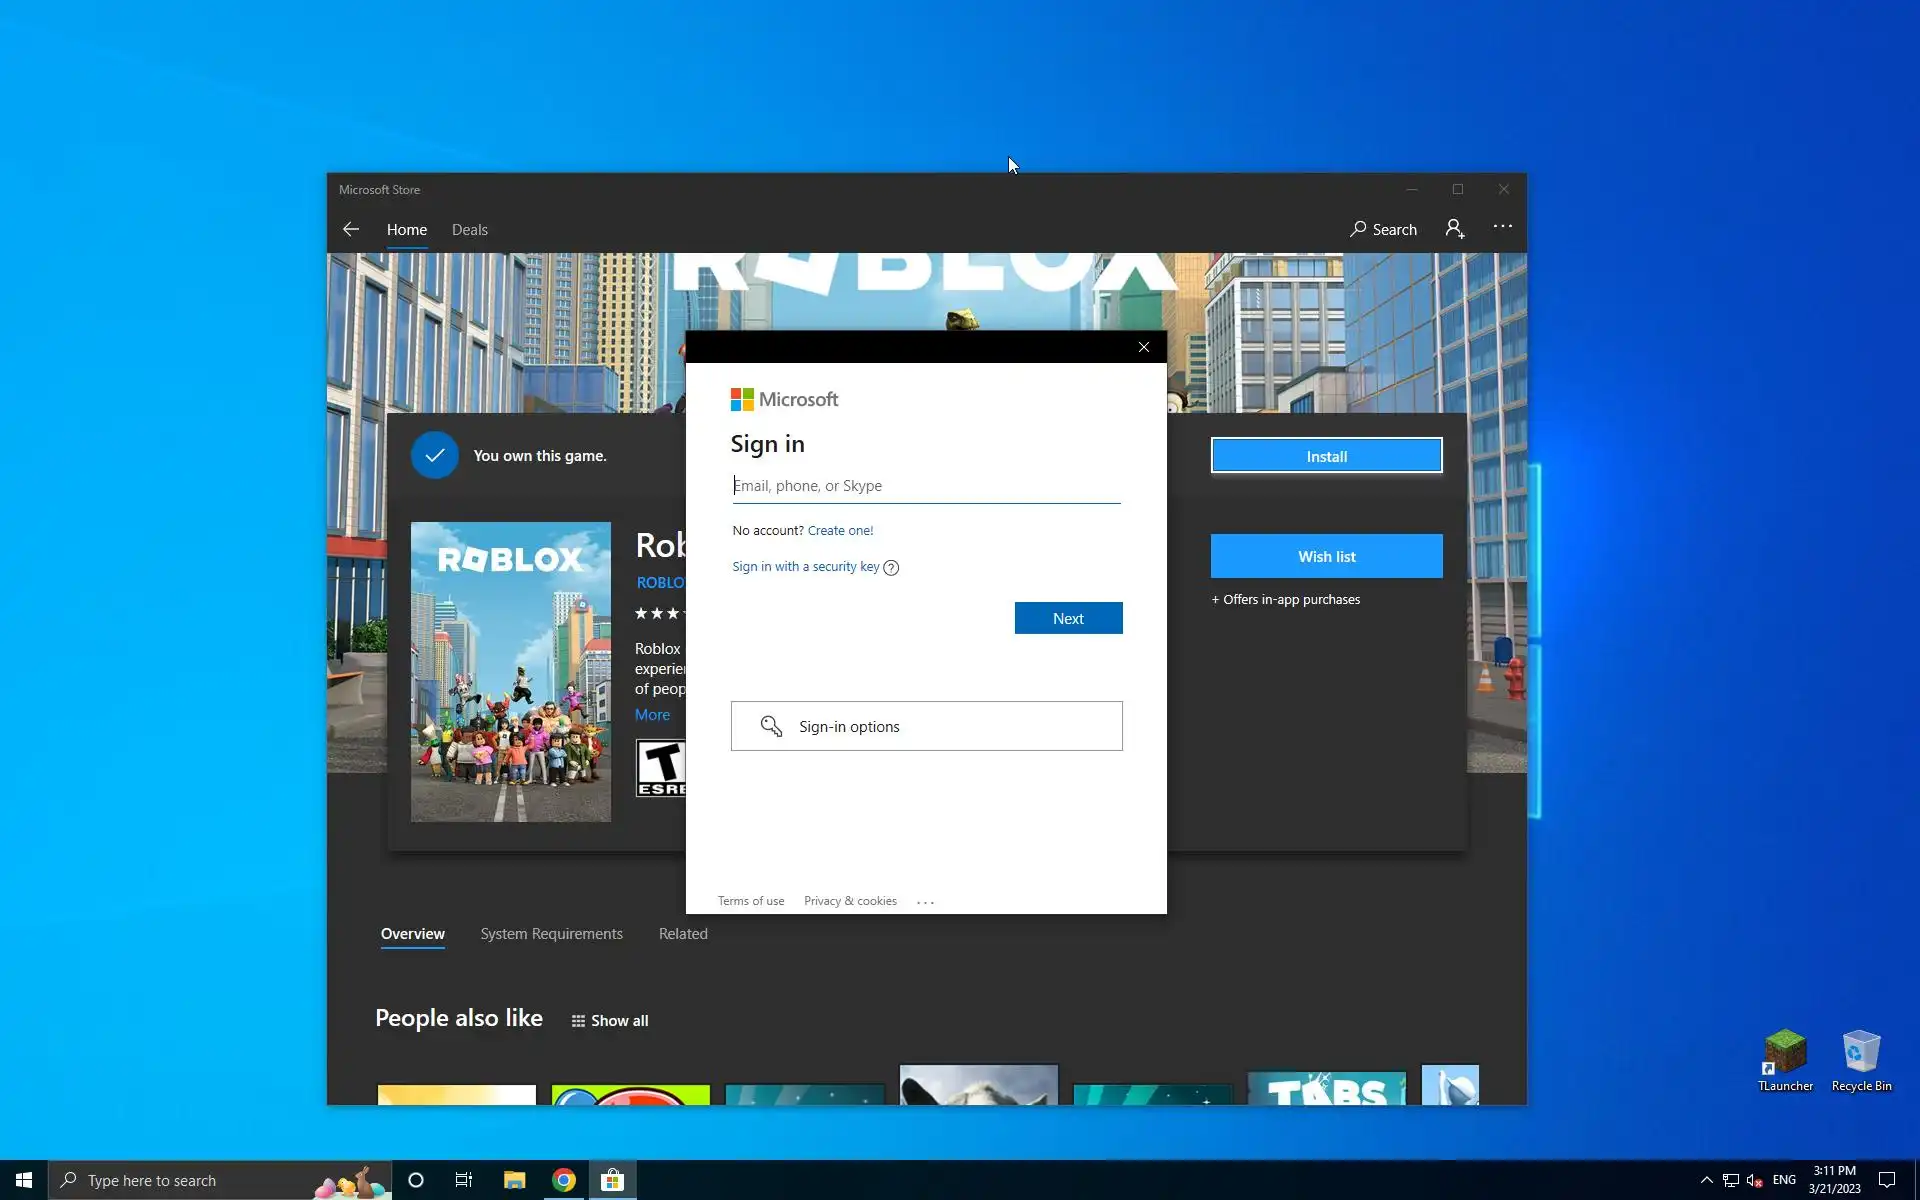Expand the dialog footer ellipsis options
This screenshot has height=1200, width=1920.
(x=925, y=902)
